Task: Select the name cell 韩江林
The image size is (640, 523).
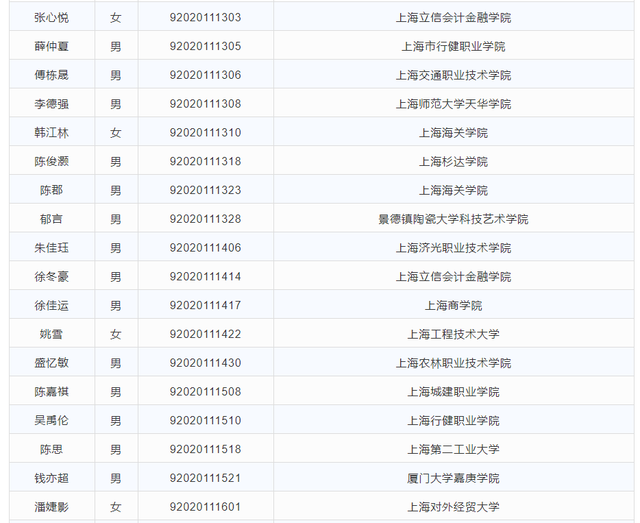Action: (51, 133)
